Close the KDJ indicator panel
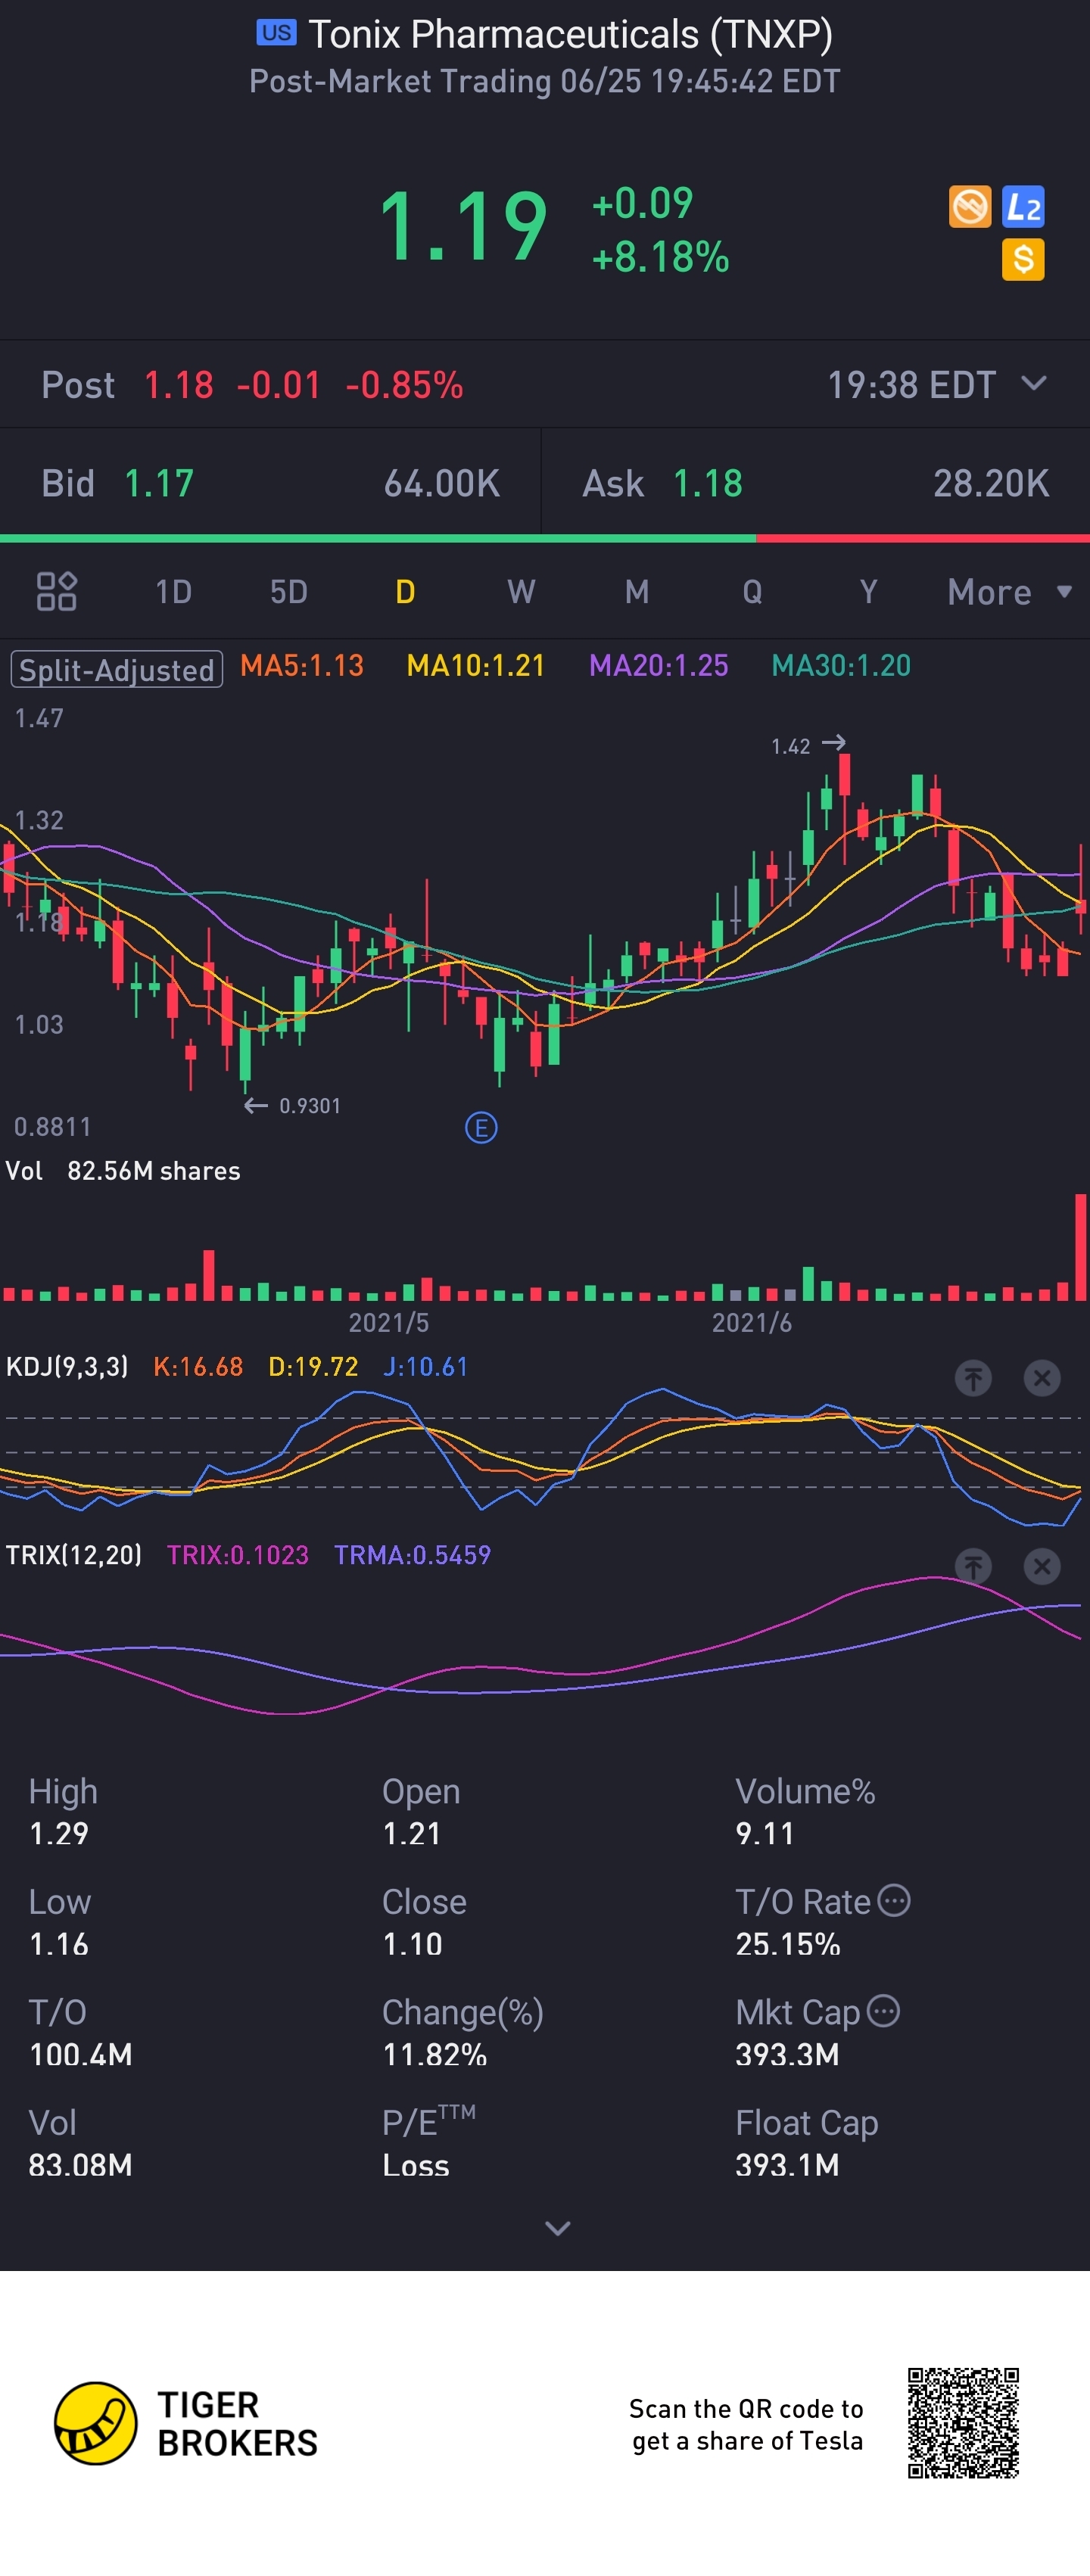 click(x=1042, y=1378)
